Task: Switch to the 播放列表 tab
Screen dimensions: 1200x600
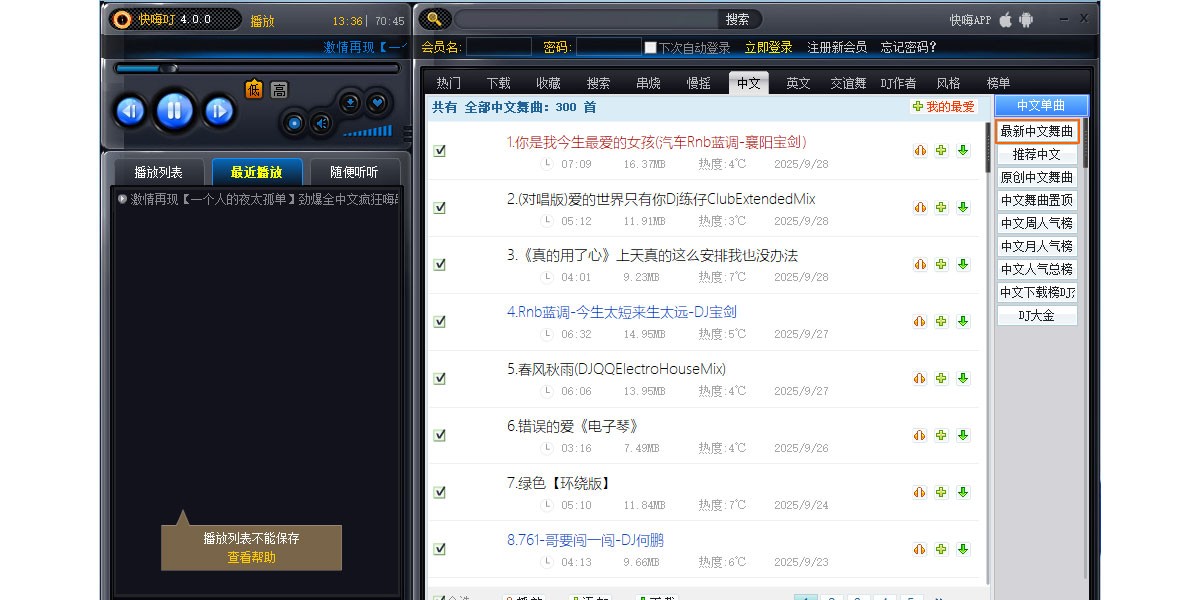Action: pyautogui.click(x=156, y=171)
